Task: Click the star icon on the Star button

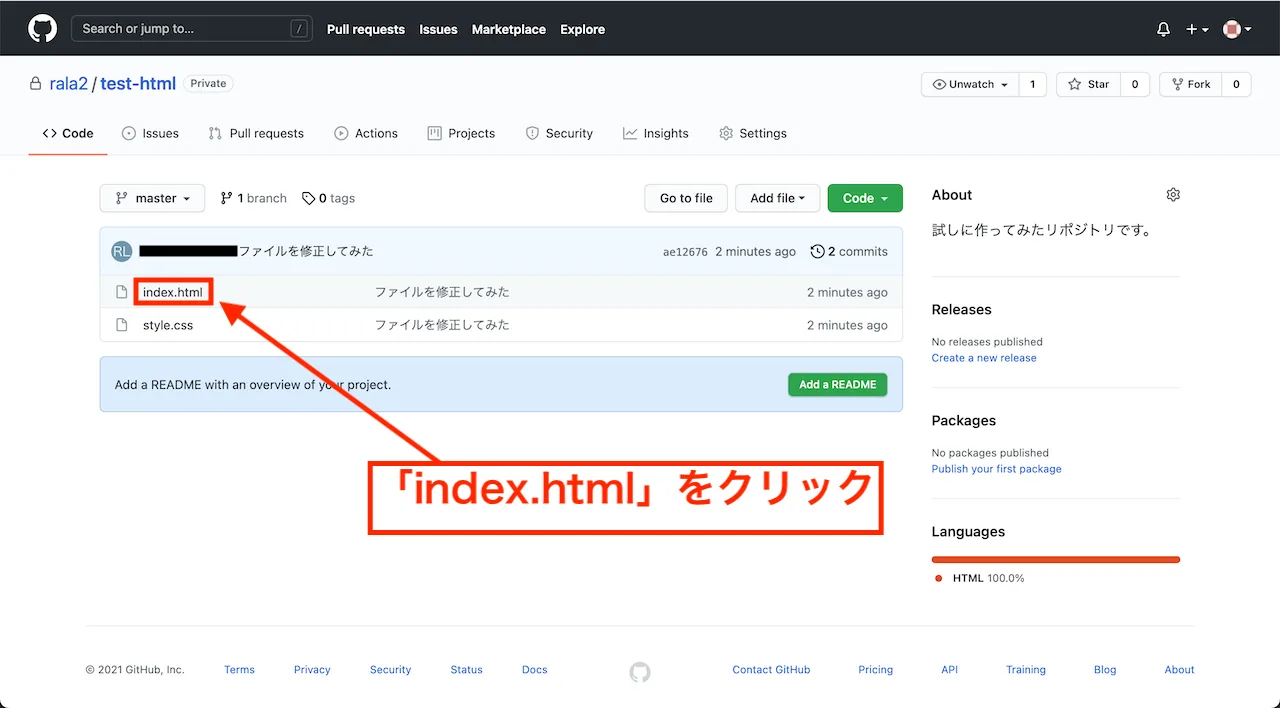Action: pos(1074,84)
